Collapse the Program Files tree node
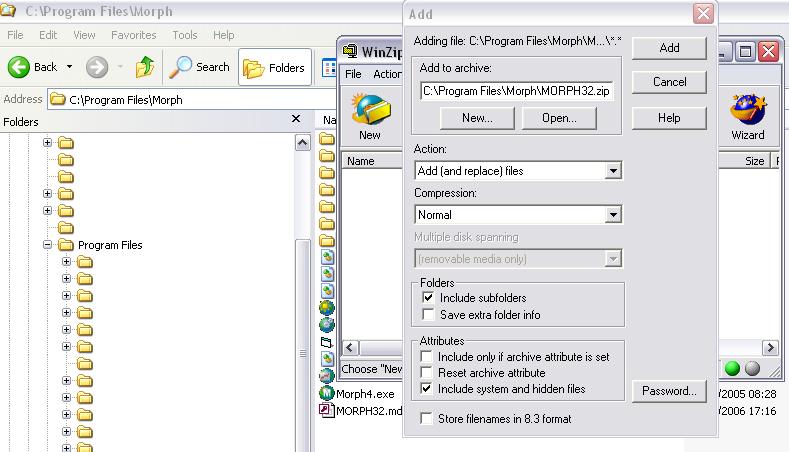The height and width of the screenshot is (452, 789). (x=47, y=245)
